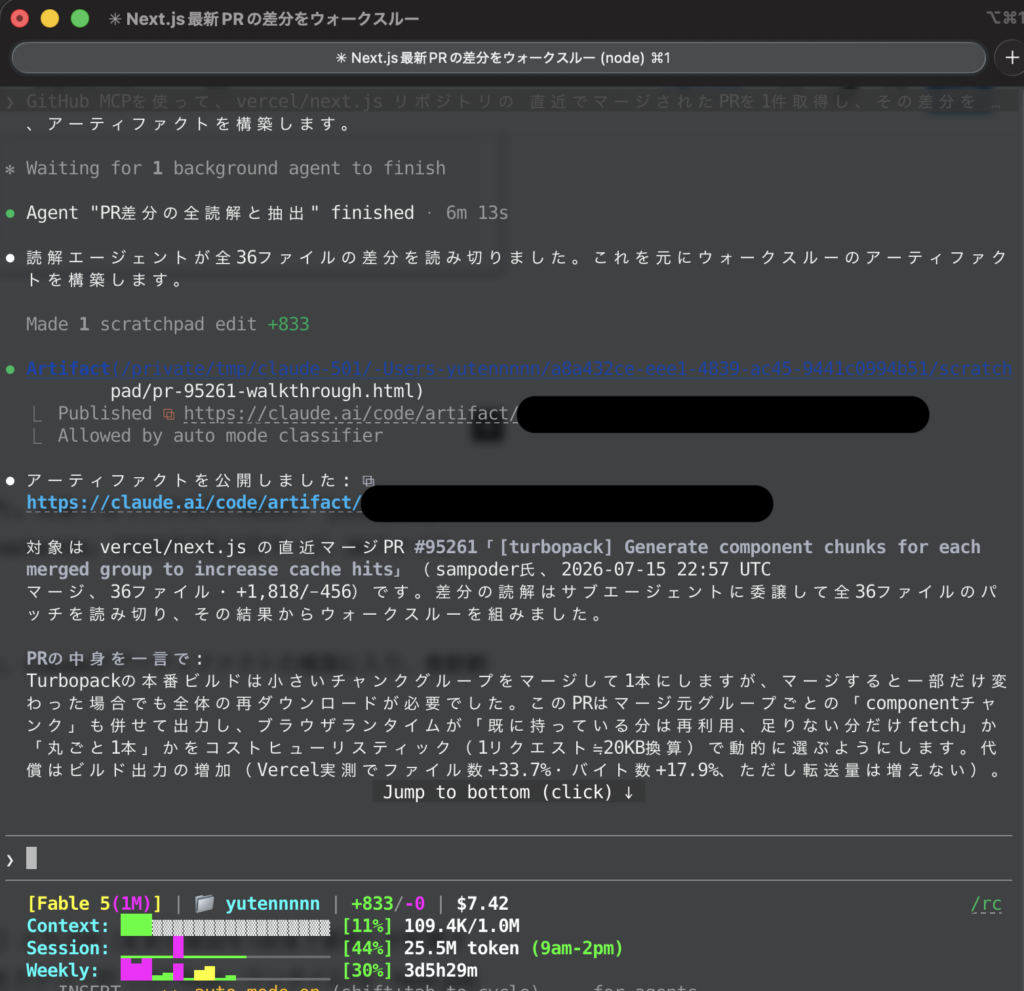This screenshot has width=1024, height=991.
Task: Open the Artifact scratchpad file path link
Action: (519, 369)
